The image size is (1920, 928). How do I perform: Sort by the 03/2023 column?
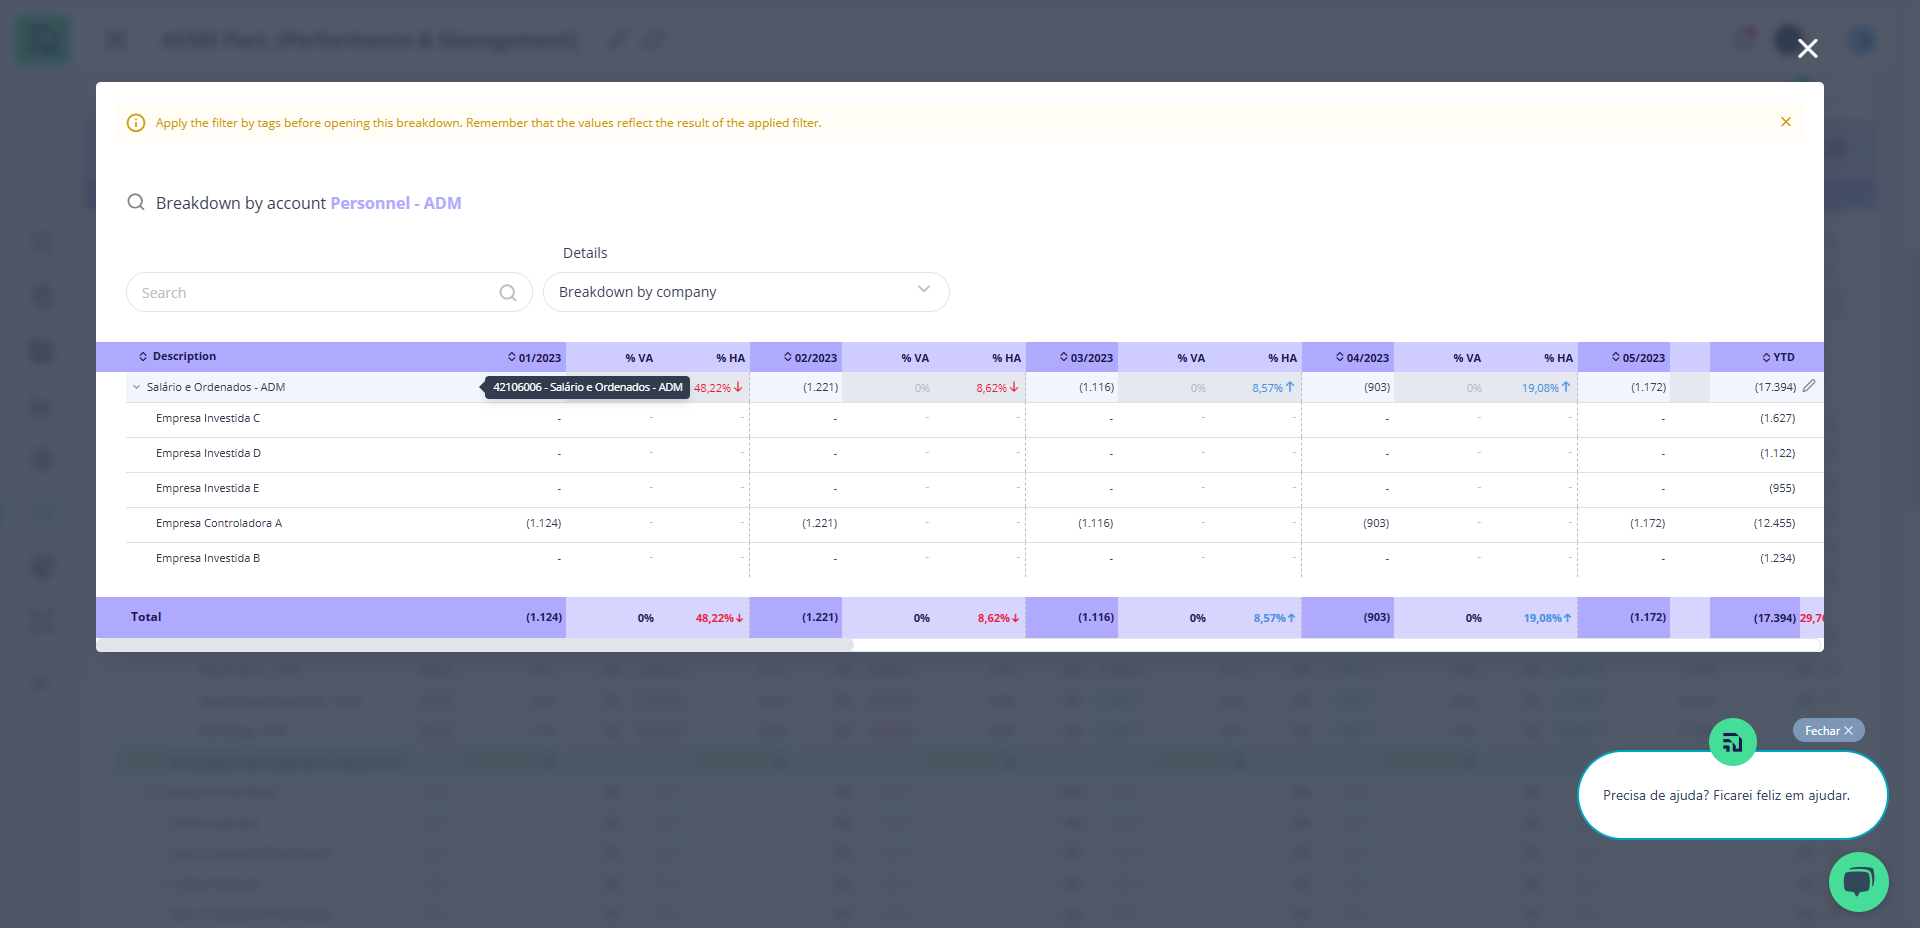(1086, 357)
